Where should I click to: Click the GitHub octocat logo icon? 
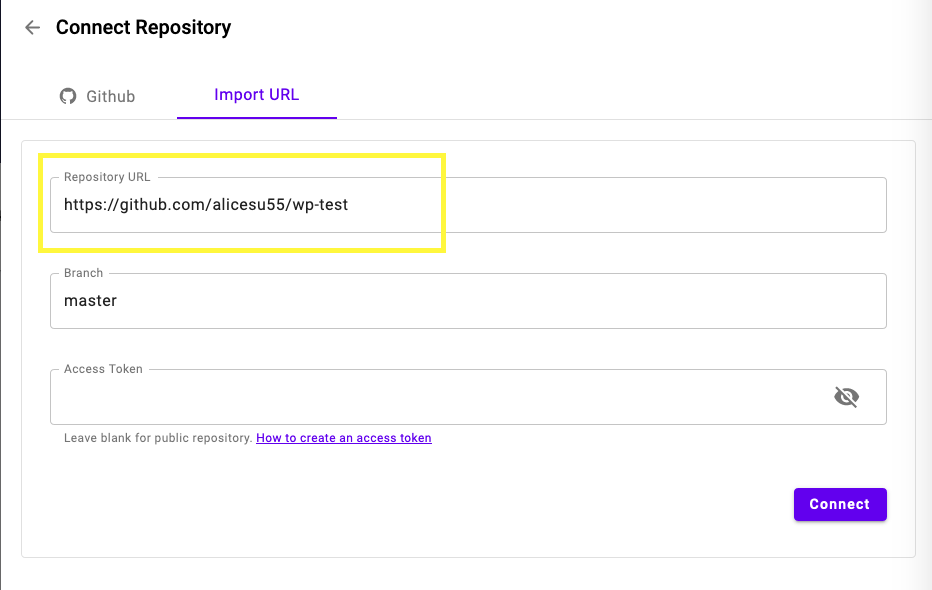pyautogui.click(x=68, y=96)
